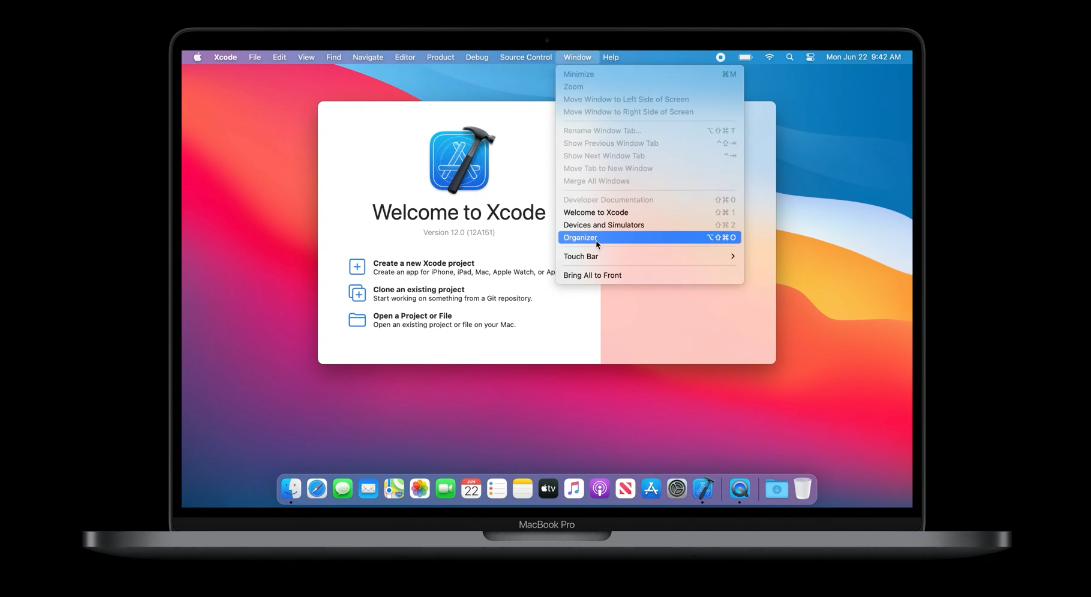Open the Wi-Fi menu bar icon
The image size is (1091, 597).
pos(769,57)
